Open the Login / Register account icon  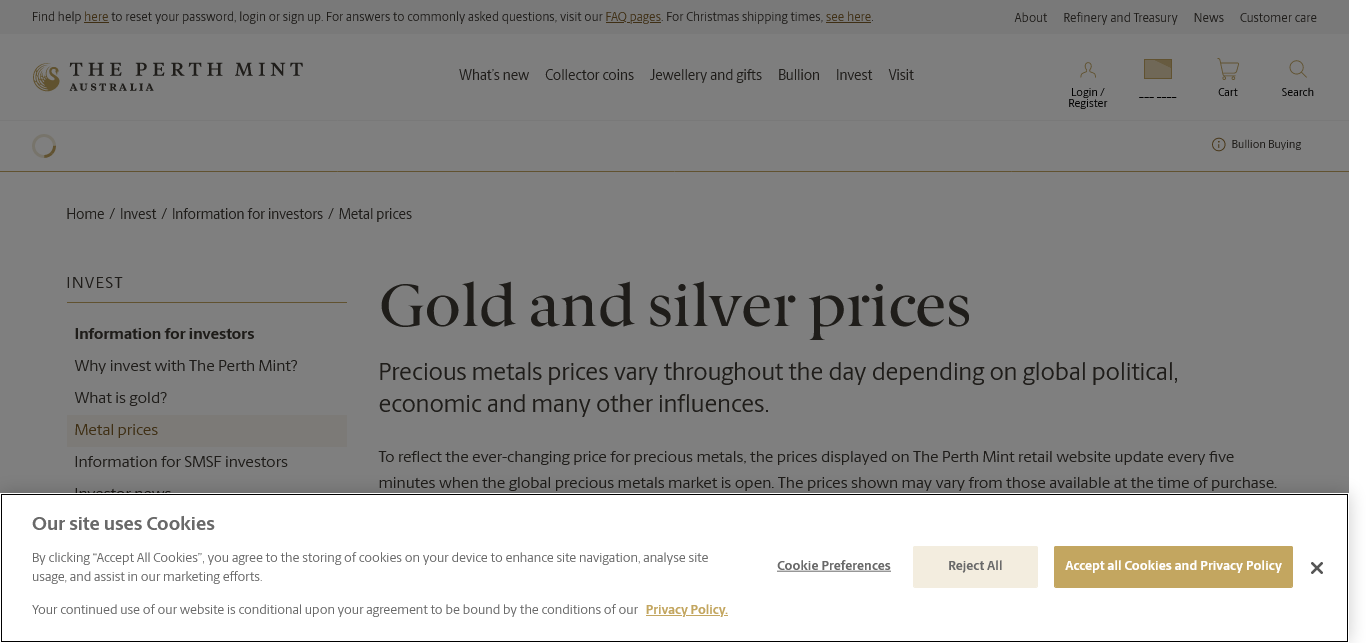(1087, 70)
